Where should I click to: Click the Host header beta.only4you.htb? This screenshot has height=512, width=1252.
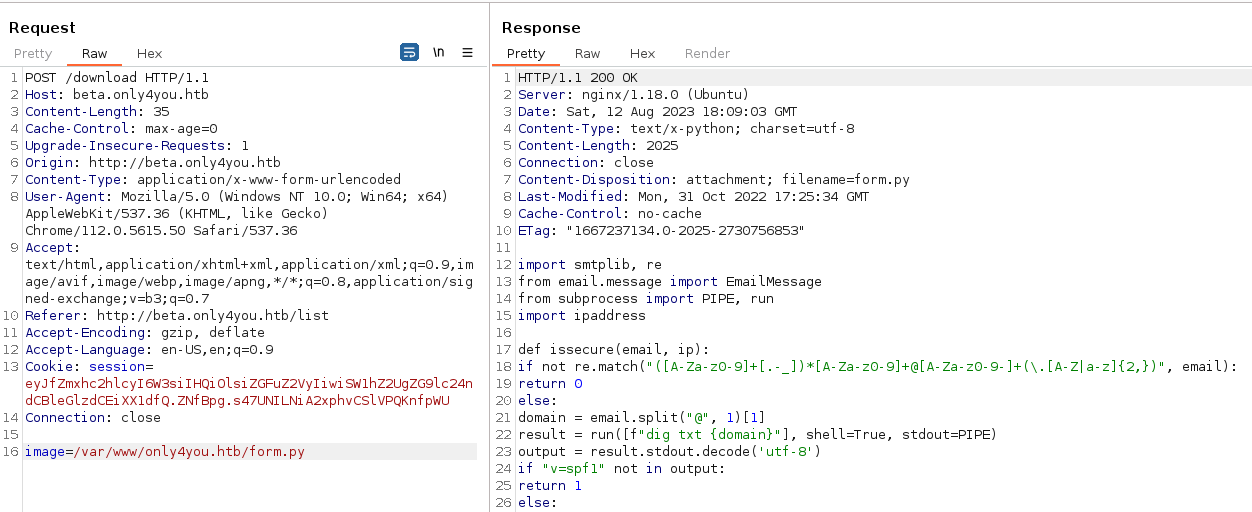point(117,95)
